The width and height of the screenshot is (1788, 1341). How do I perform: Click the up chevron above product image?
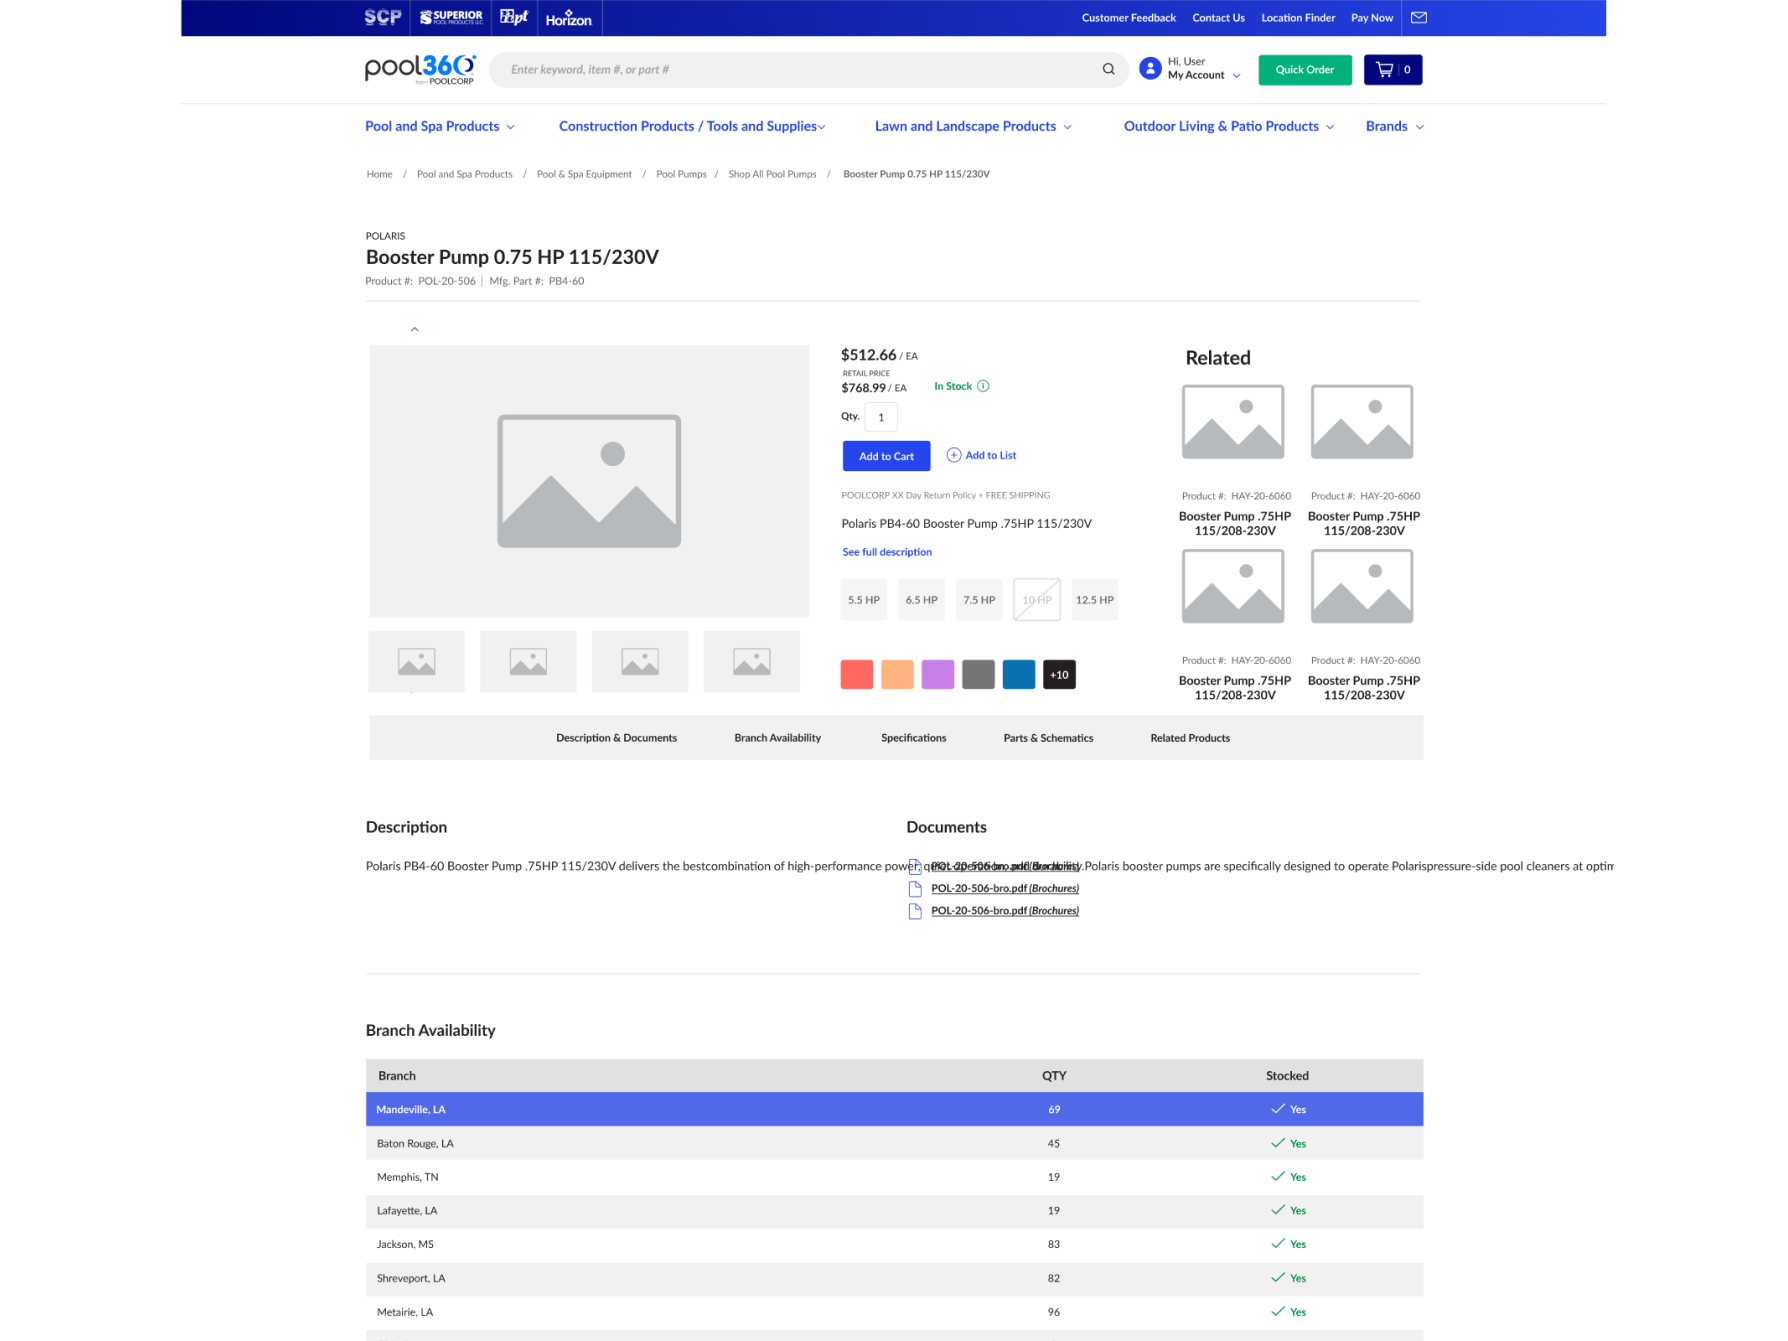[415, 329]
